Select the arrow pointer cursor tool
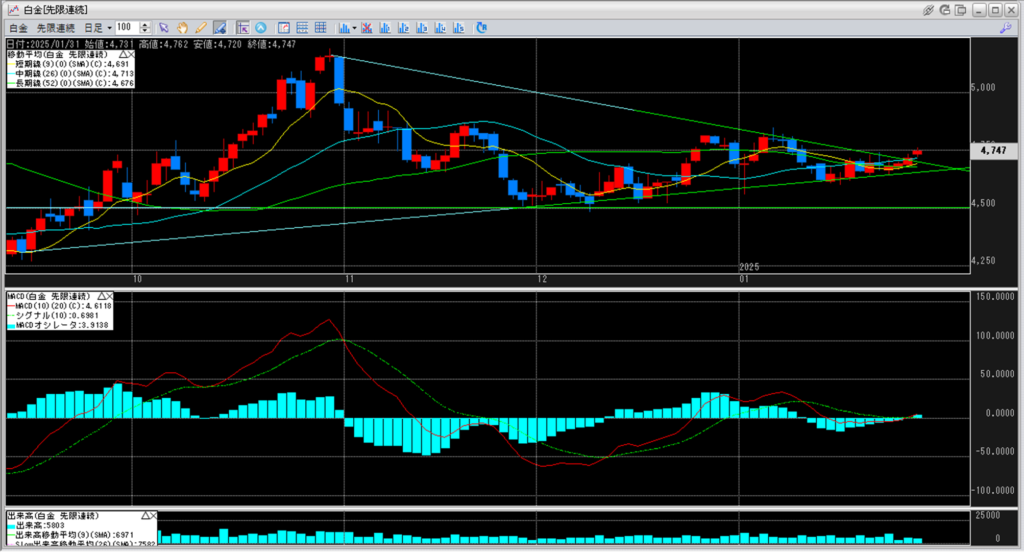1024x552 pixels. 165,27
